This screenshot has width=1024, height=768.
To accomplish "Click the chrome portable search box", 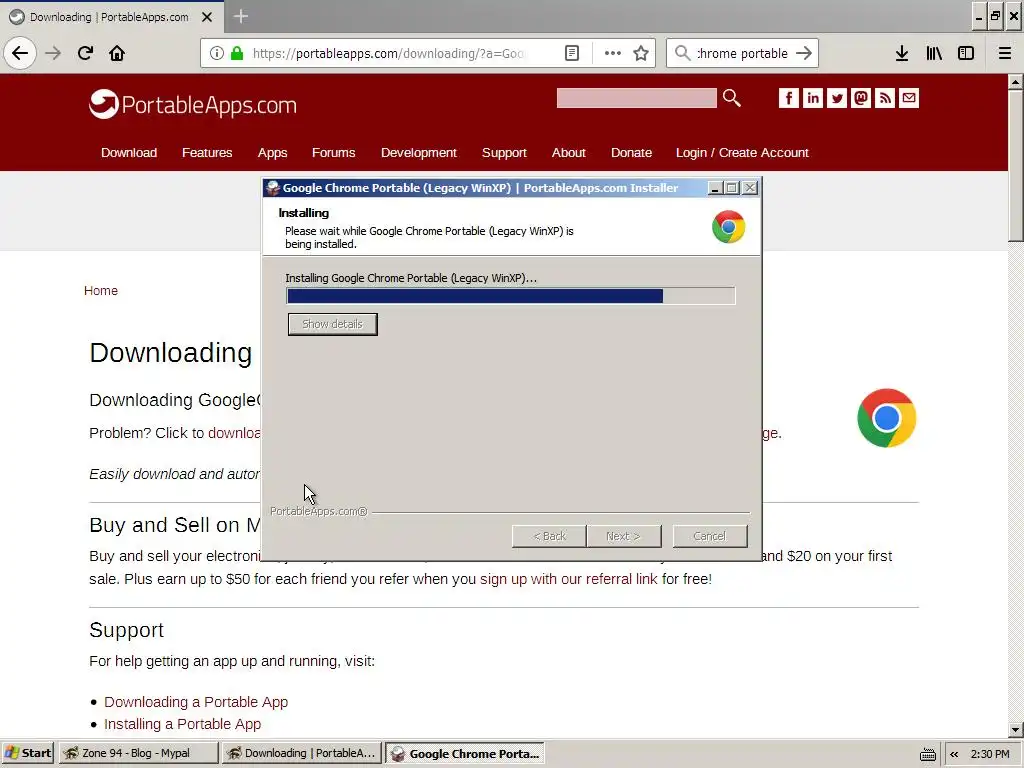I will [742, 54].
